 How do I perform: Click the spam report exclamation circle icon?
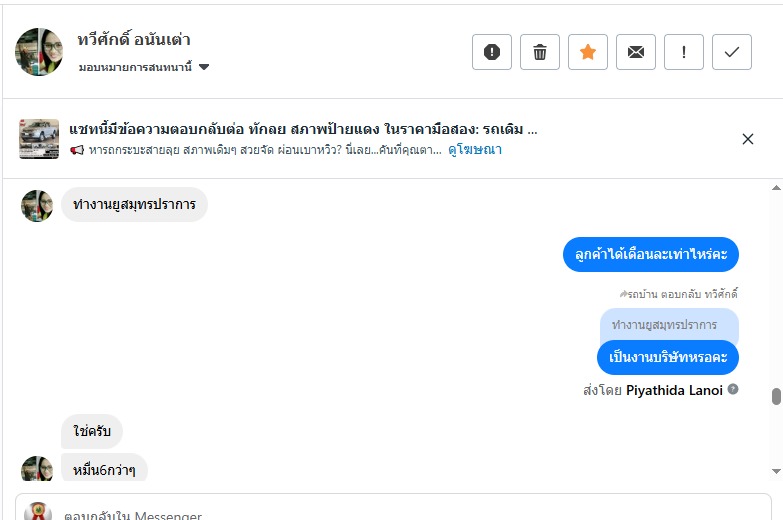[x=492, y=52]
